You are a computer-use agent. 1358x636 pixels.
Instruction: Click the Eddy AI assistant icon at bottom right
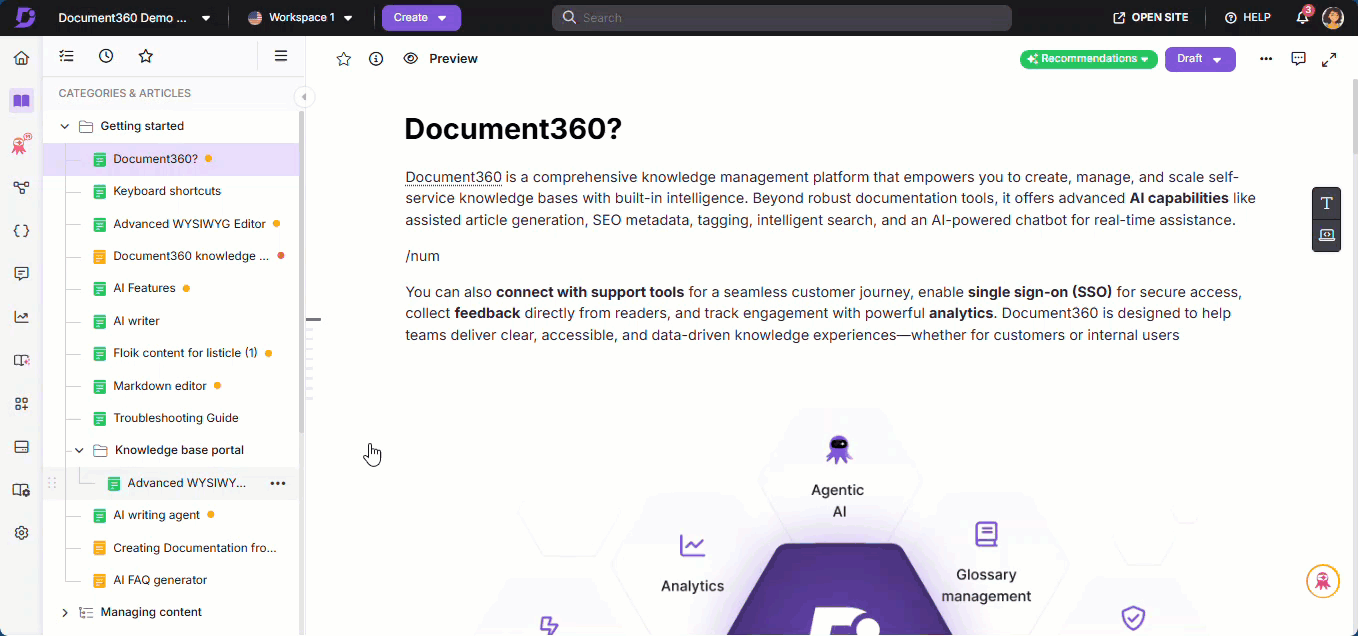1322,581
